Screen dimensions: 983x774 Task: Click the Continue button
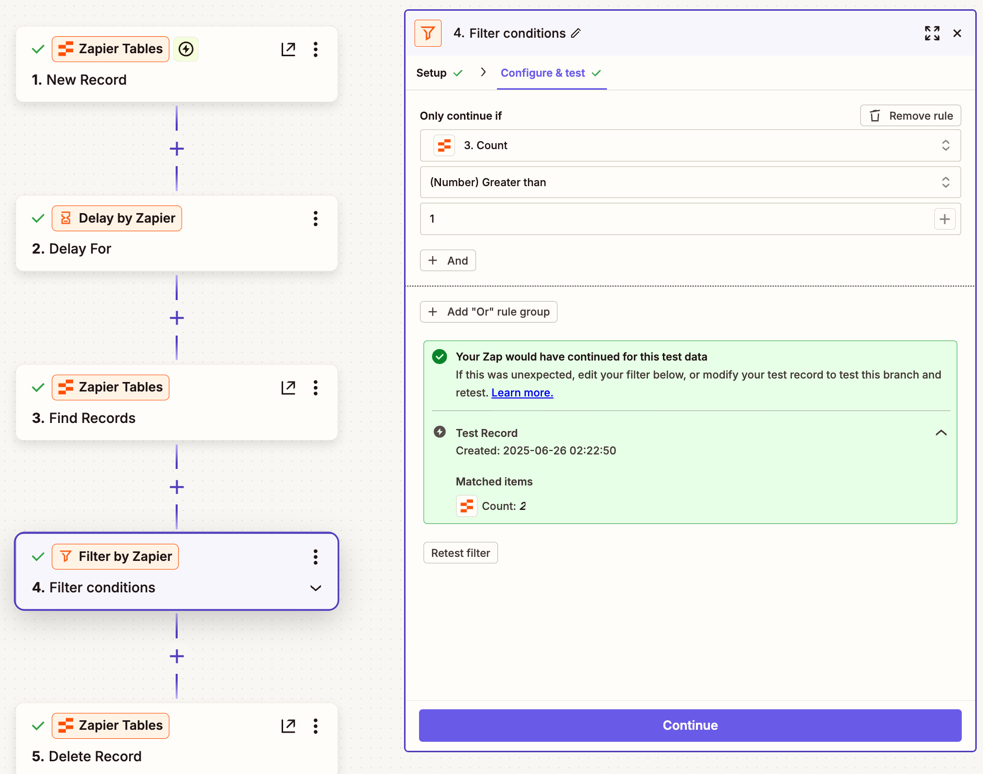[x=690, y=725]
